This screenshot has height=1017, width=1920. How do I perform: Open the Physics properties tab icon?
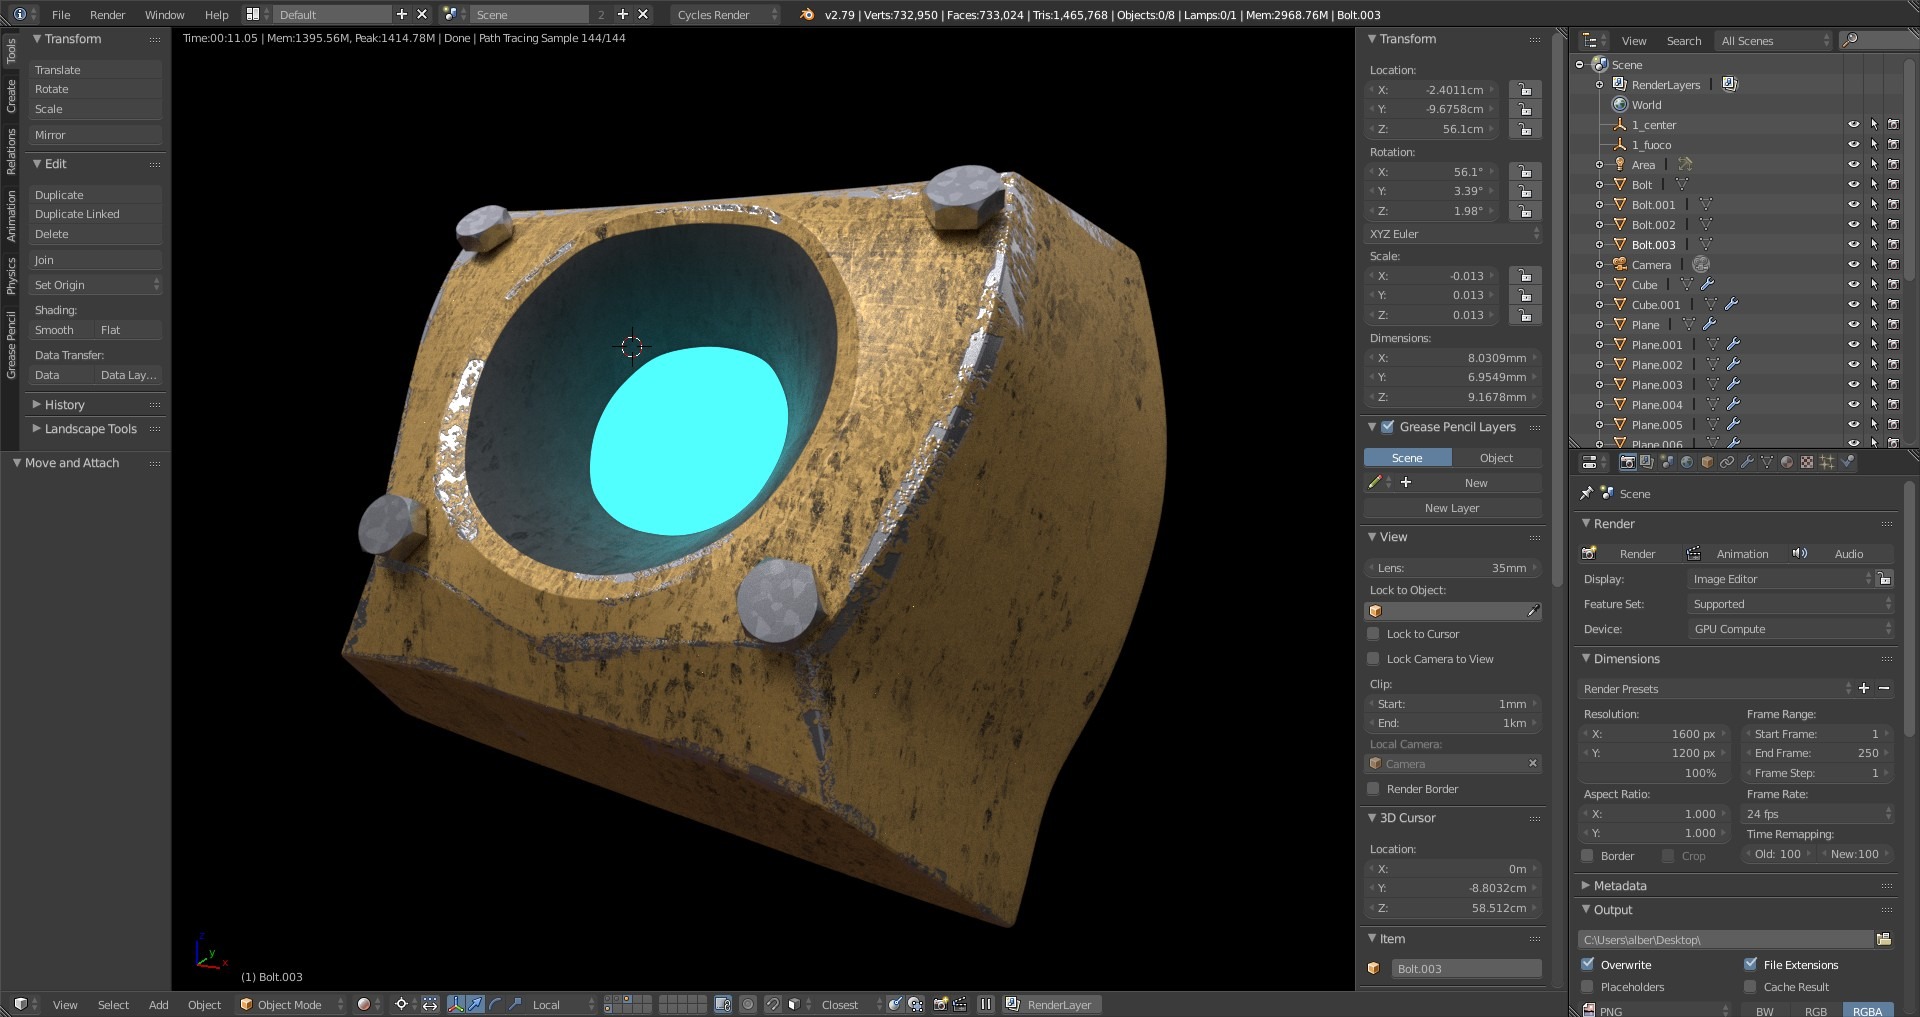tap(1847, 462)
